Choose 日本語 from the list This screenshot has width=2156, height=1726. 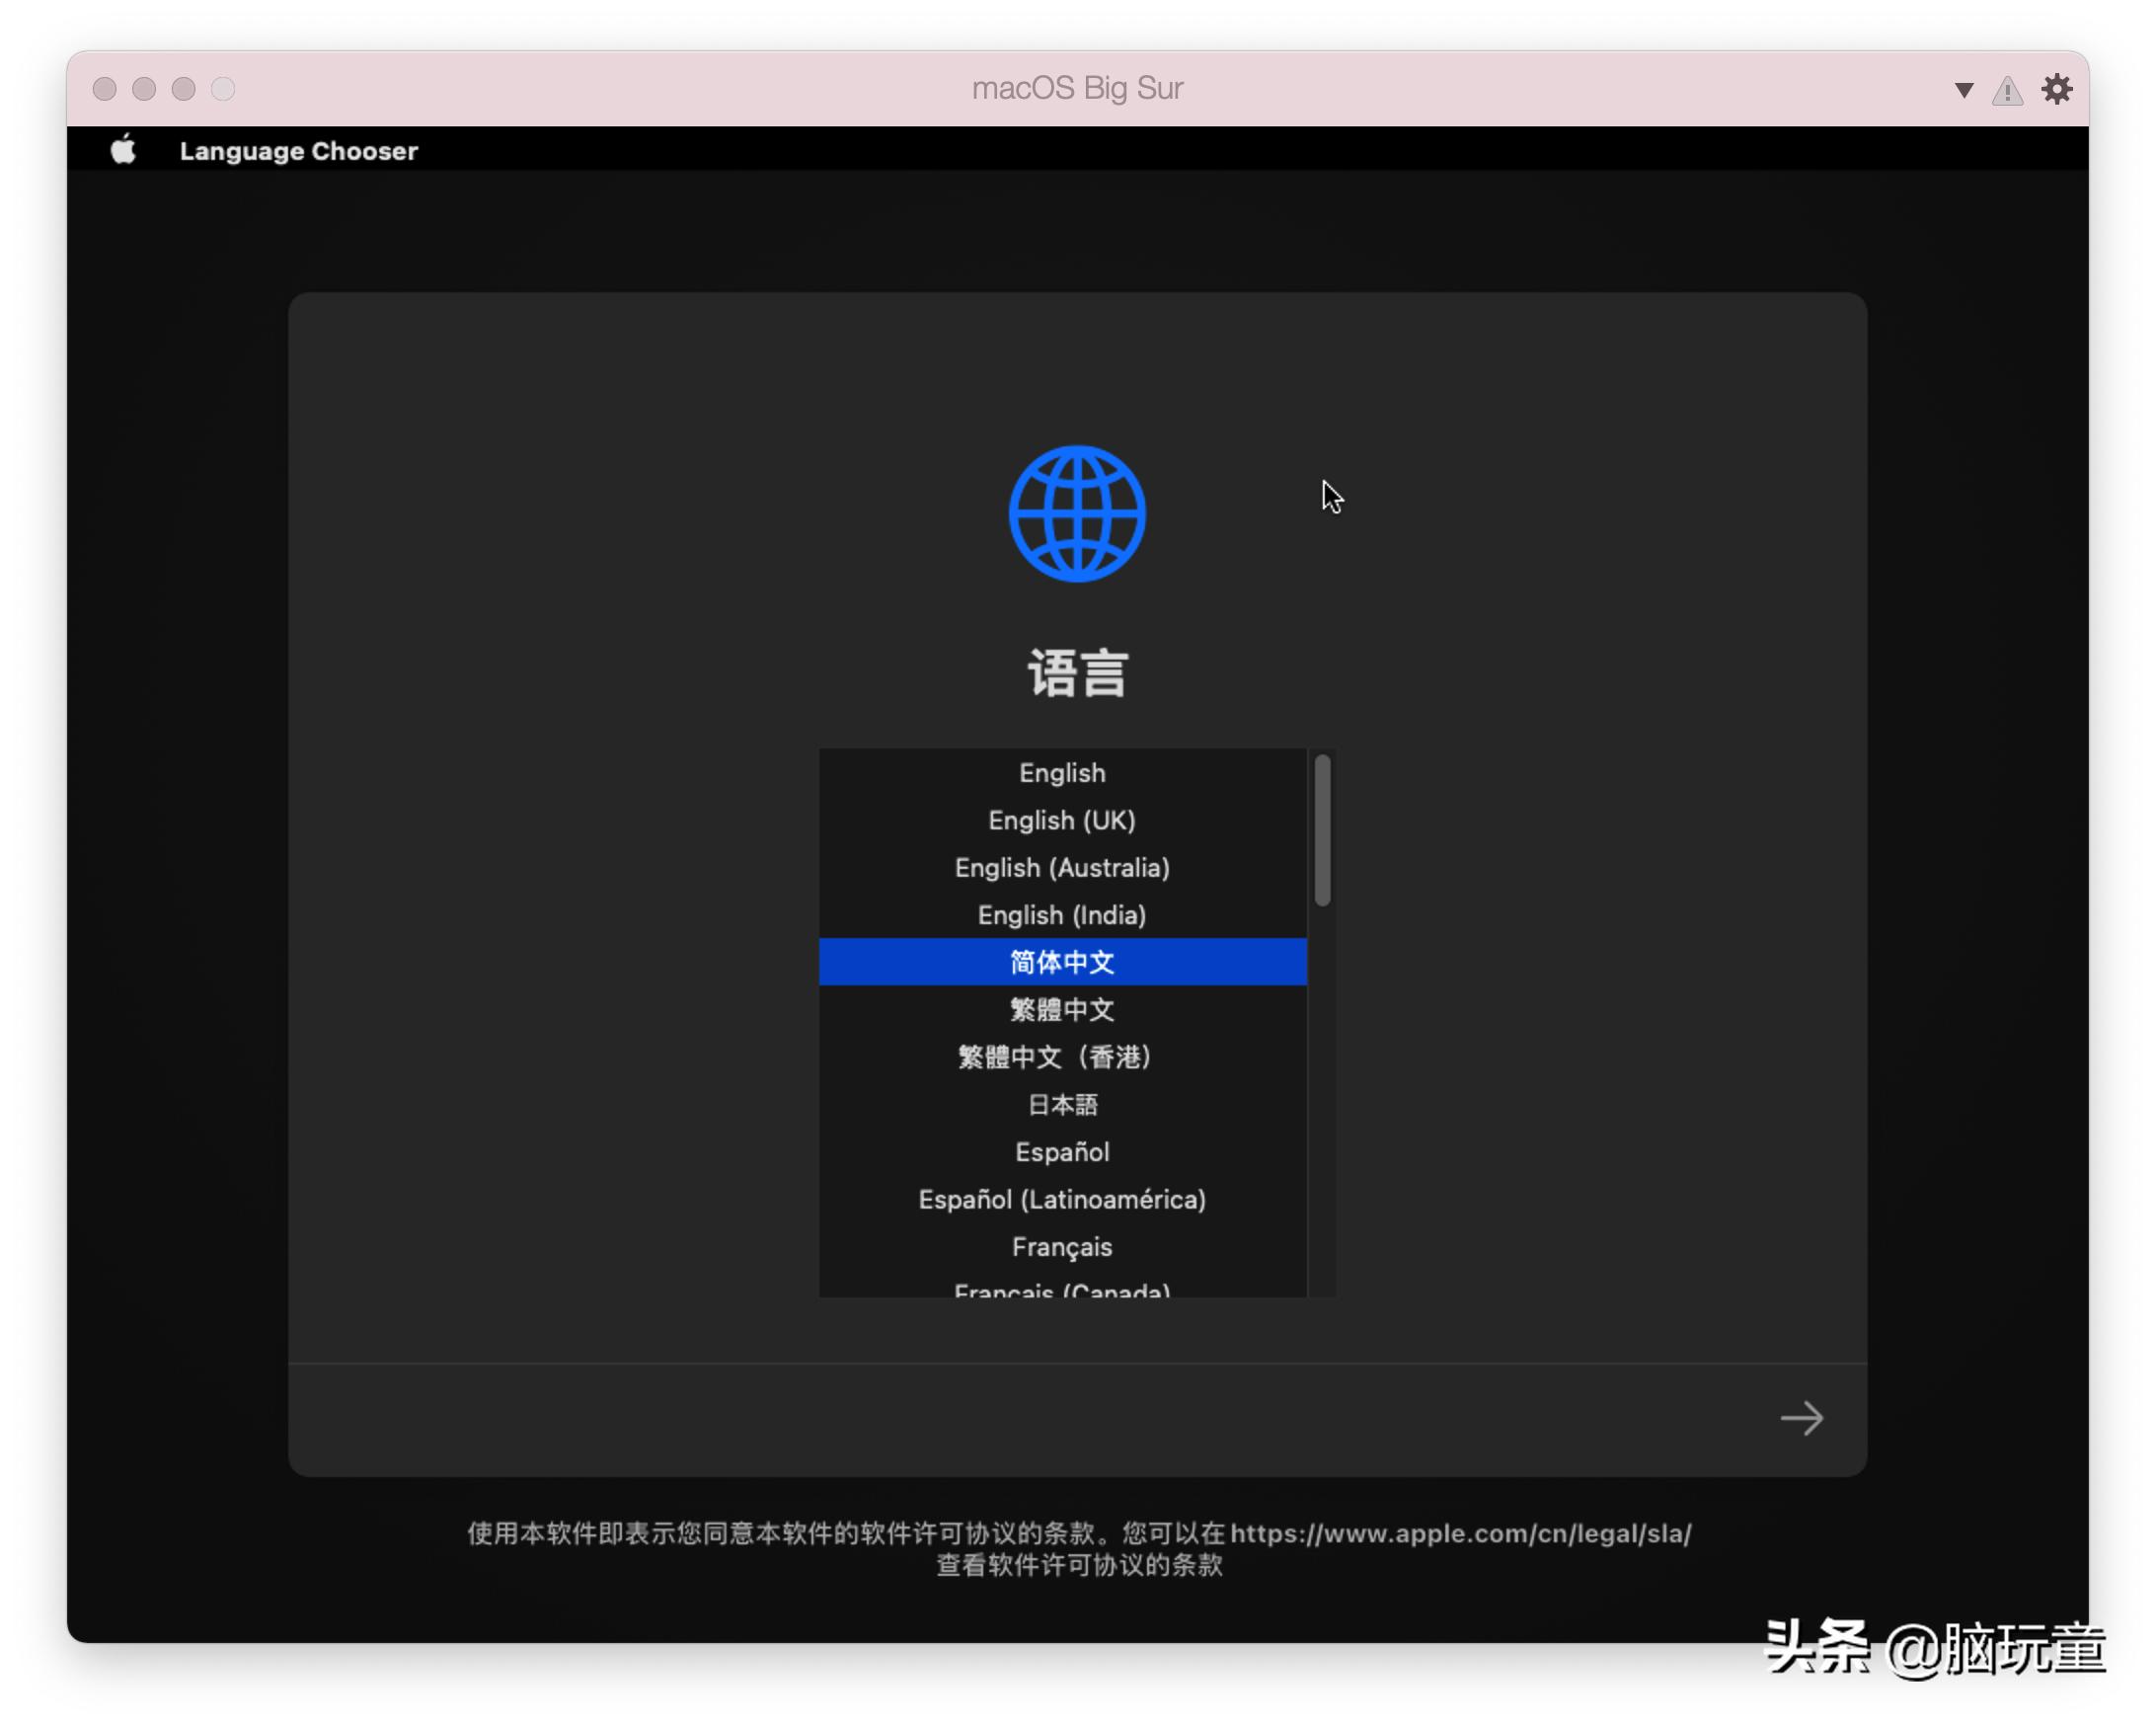1062,1104
